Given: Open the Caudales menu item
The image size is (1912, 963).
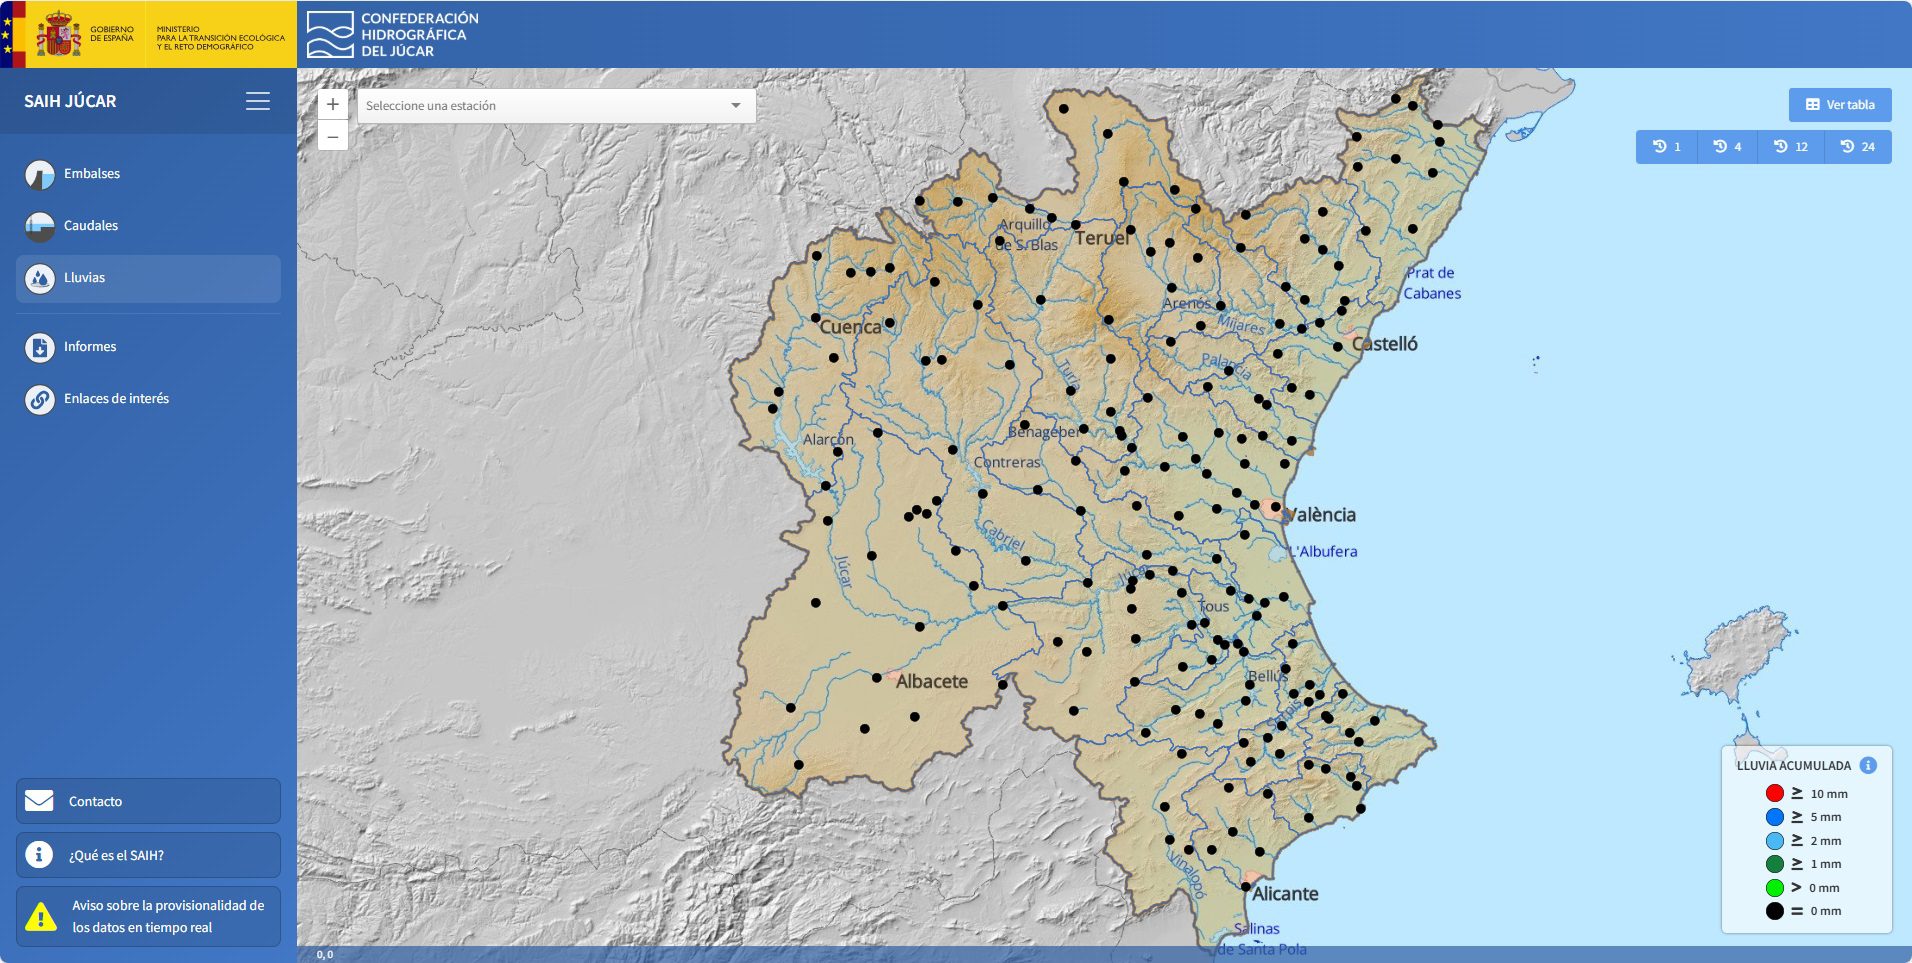Looking at the screenshot, I should (91, 226).
